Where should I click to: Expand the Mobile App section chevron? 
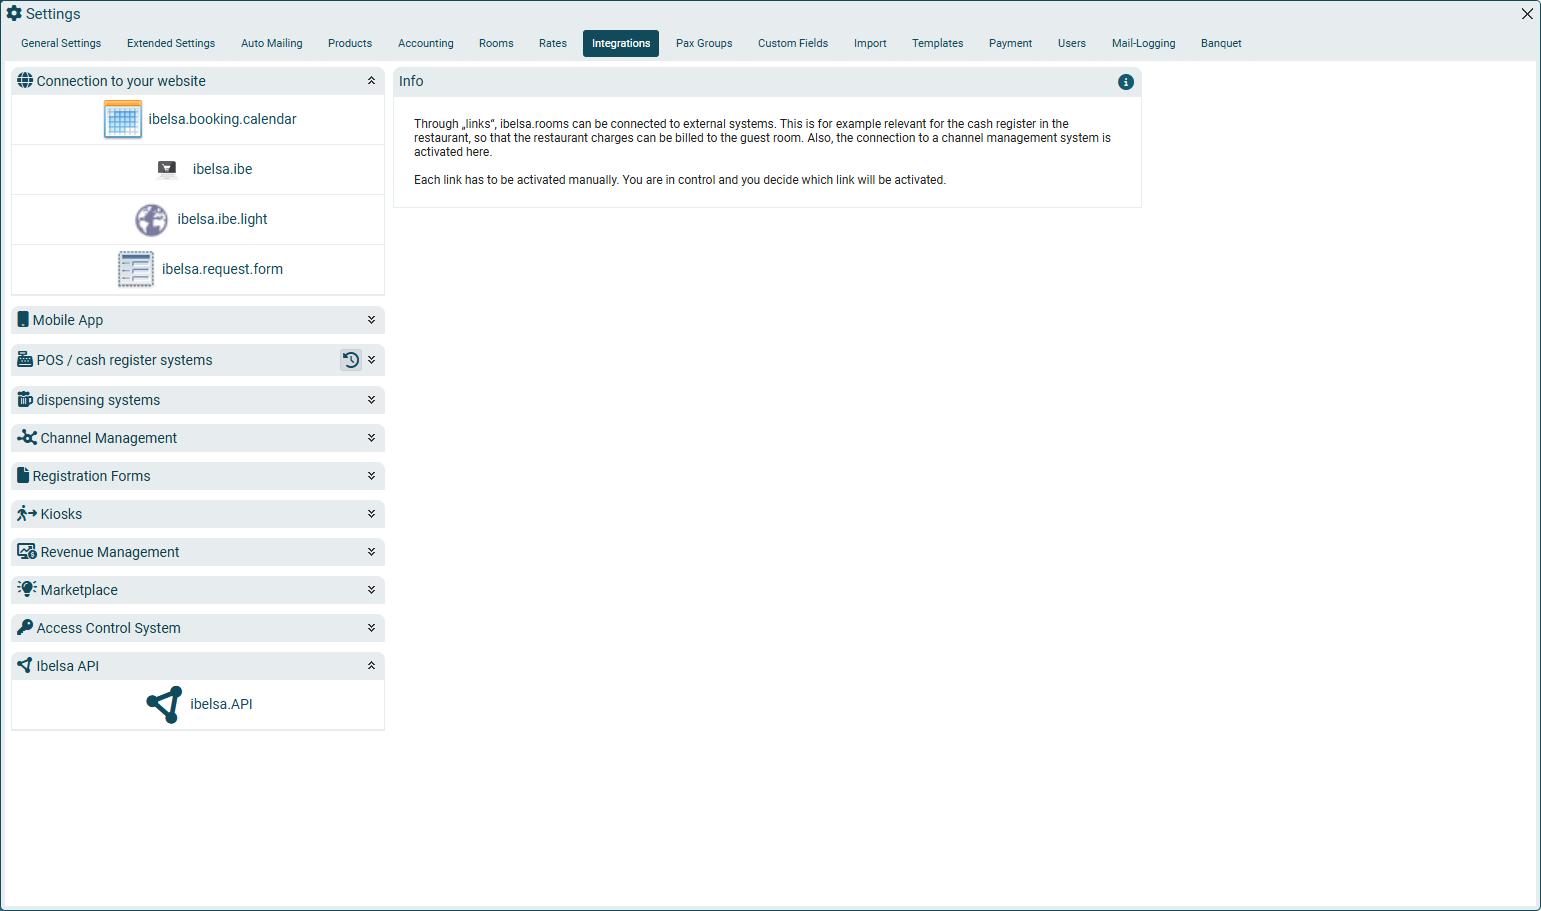pos(371,320)
